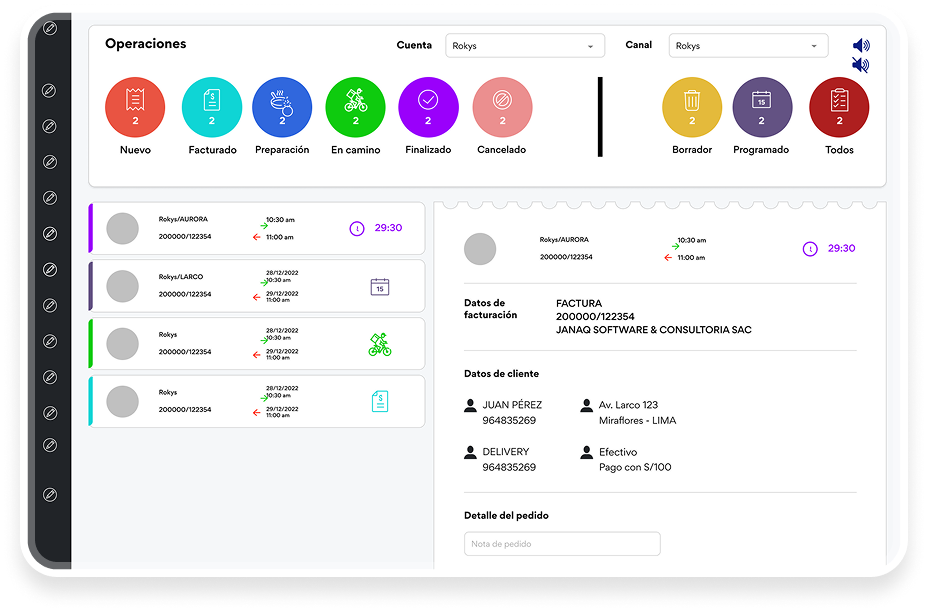Mute notifications with lower speaker icon
This screenshot has height=612, width=928.
point(861,65)
